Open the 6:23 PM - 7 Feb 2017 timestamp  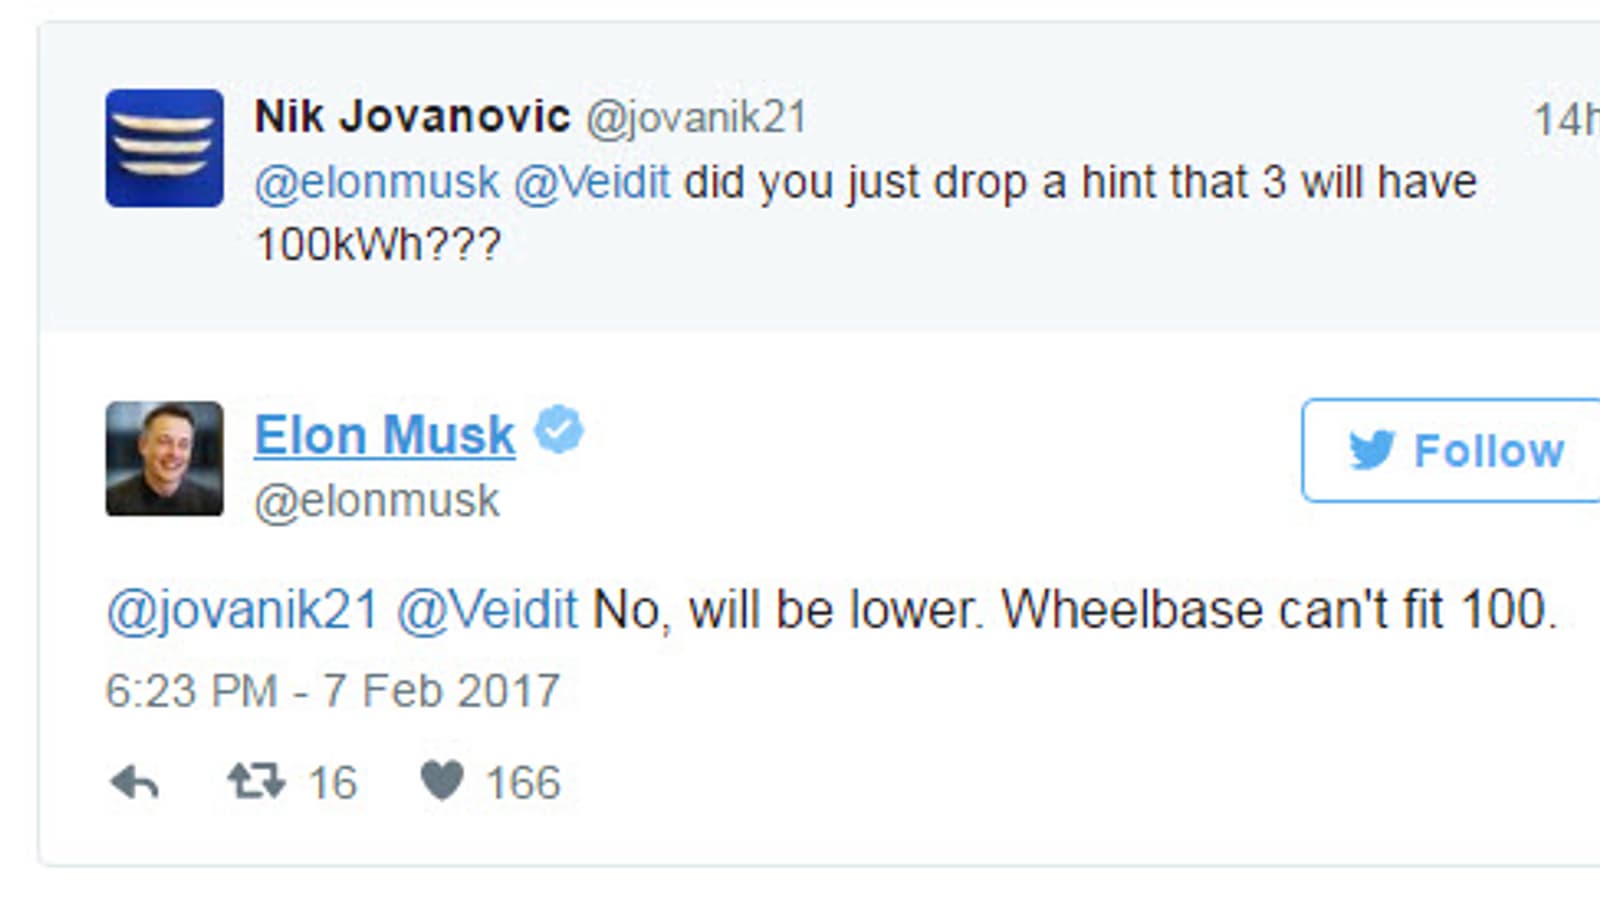click(x=333, y=691)
